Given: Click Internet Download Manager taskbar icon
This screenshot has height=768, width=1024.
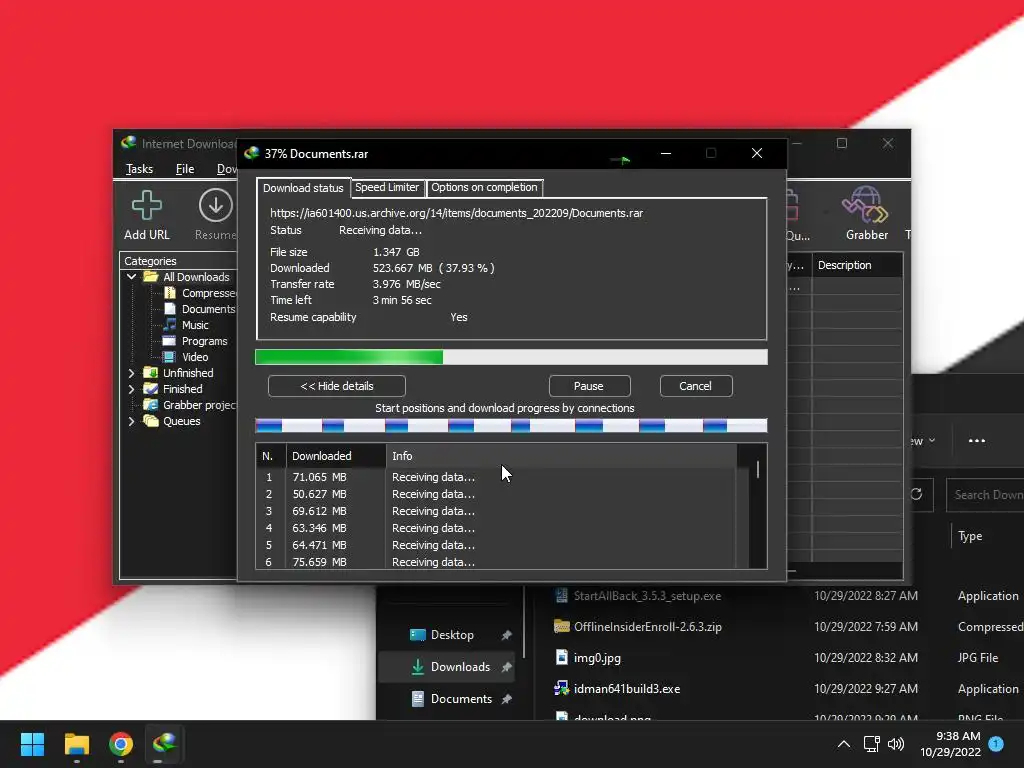Looking at the screenshot, I should (x=165, y=744).
